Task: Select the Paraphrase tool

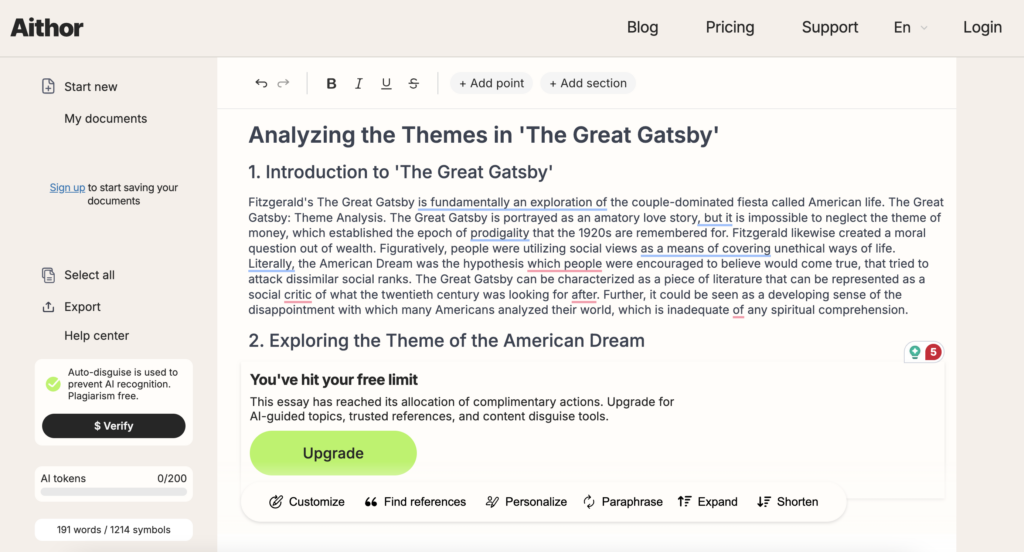Action: click(622, 502)
